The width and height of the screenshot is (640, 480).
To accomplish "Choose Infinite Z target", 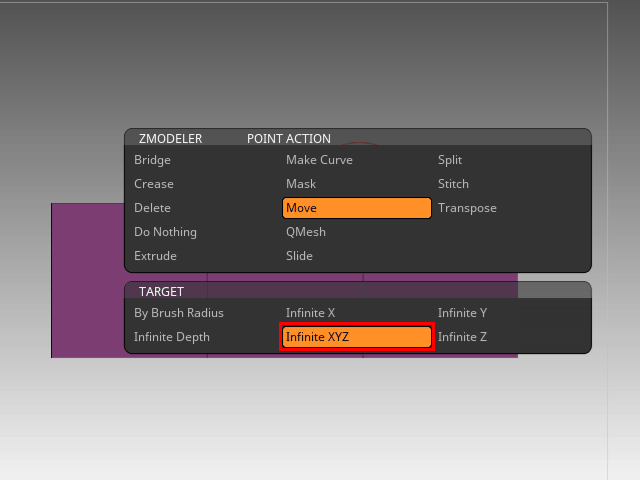I will [x=462, y=337].
